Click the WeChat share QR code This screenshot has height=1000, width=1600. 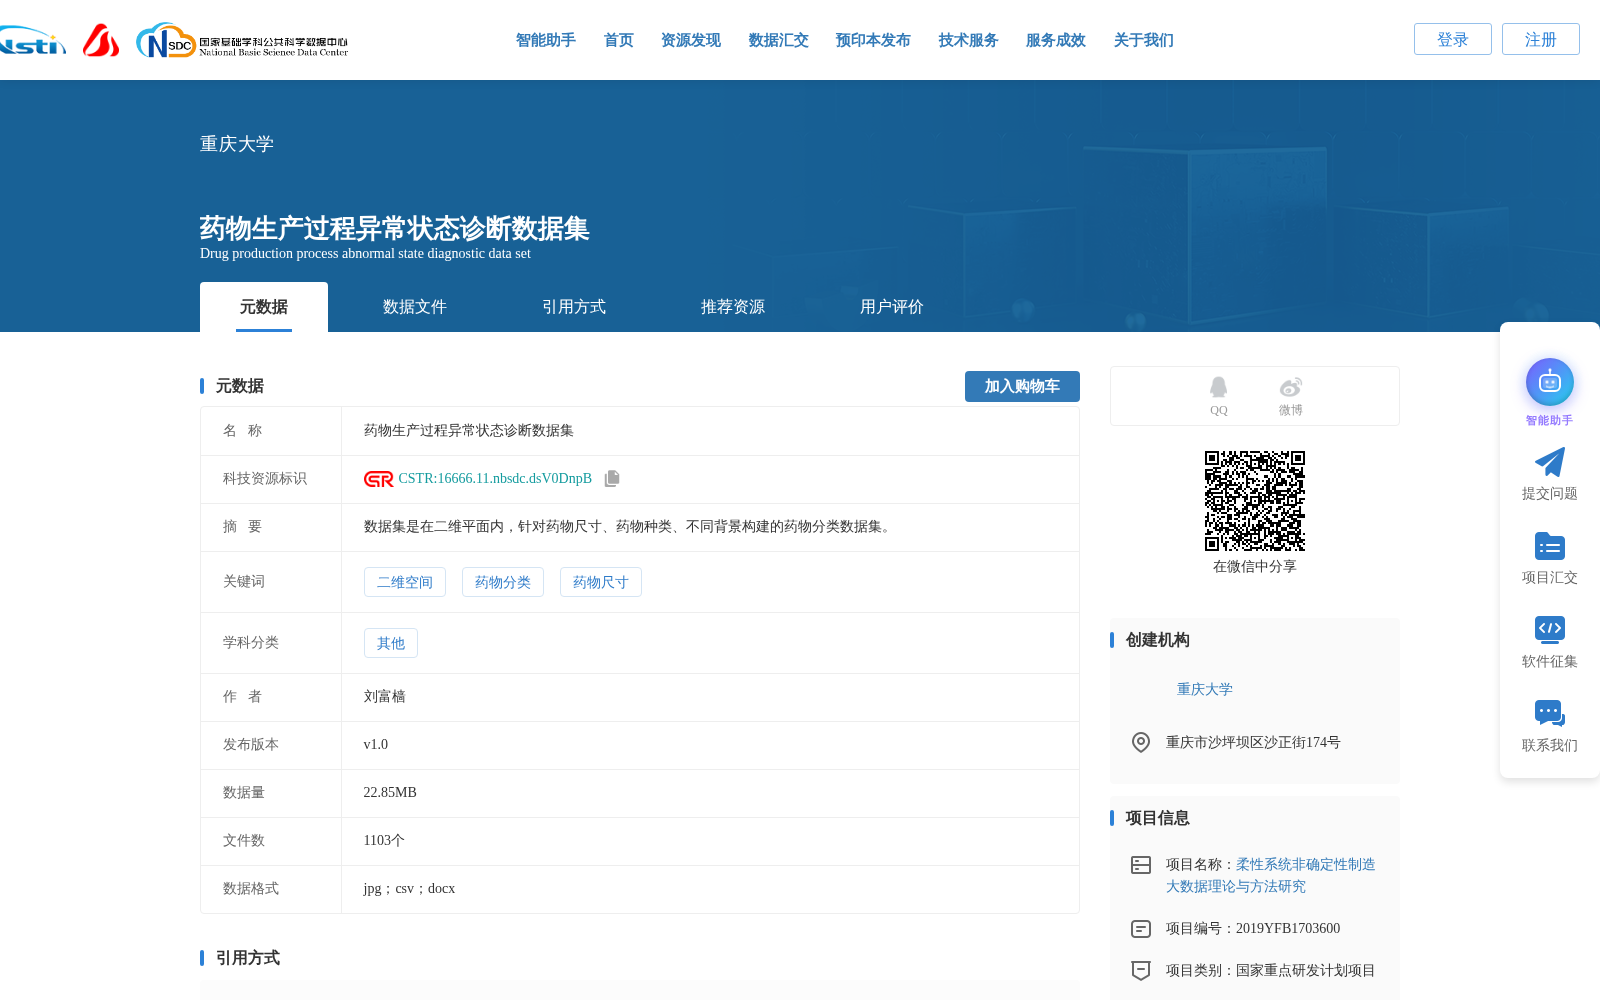1255,501
